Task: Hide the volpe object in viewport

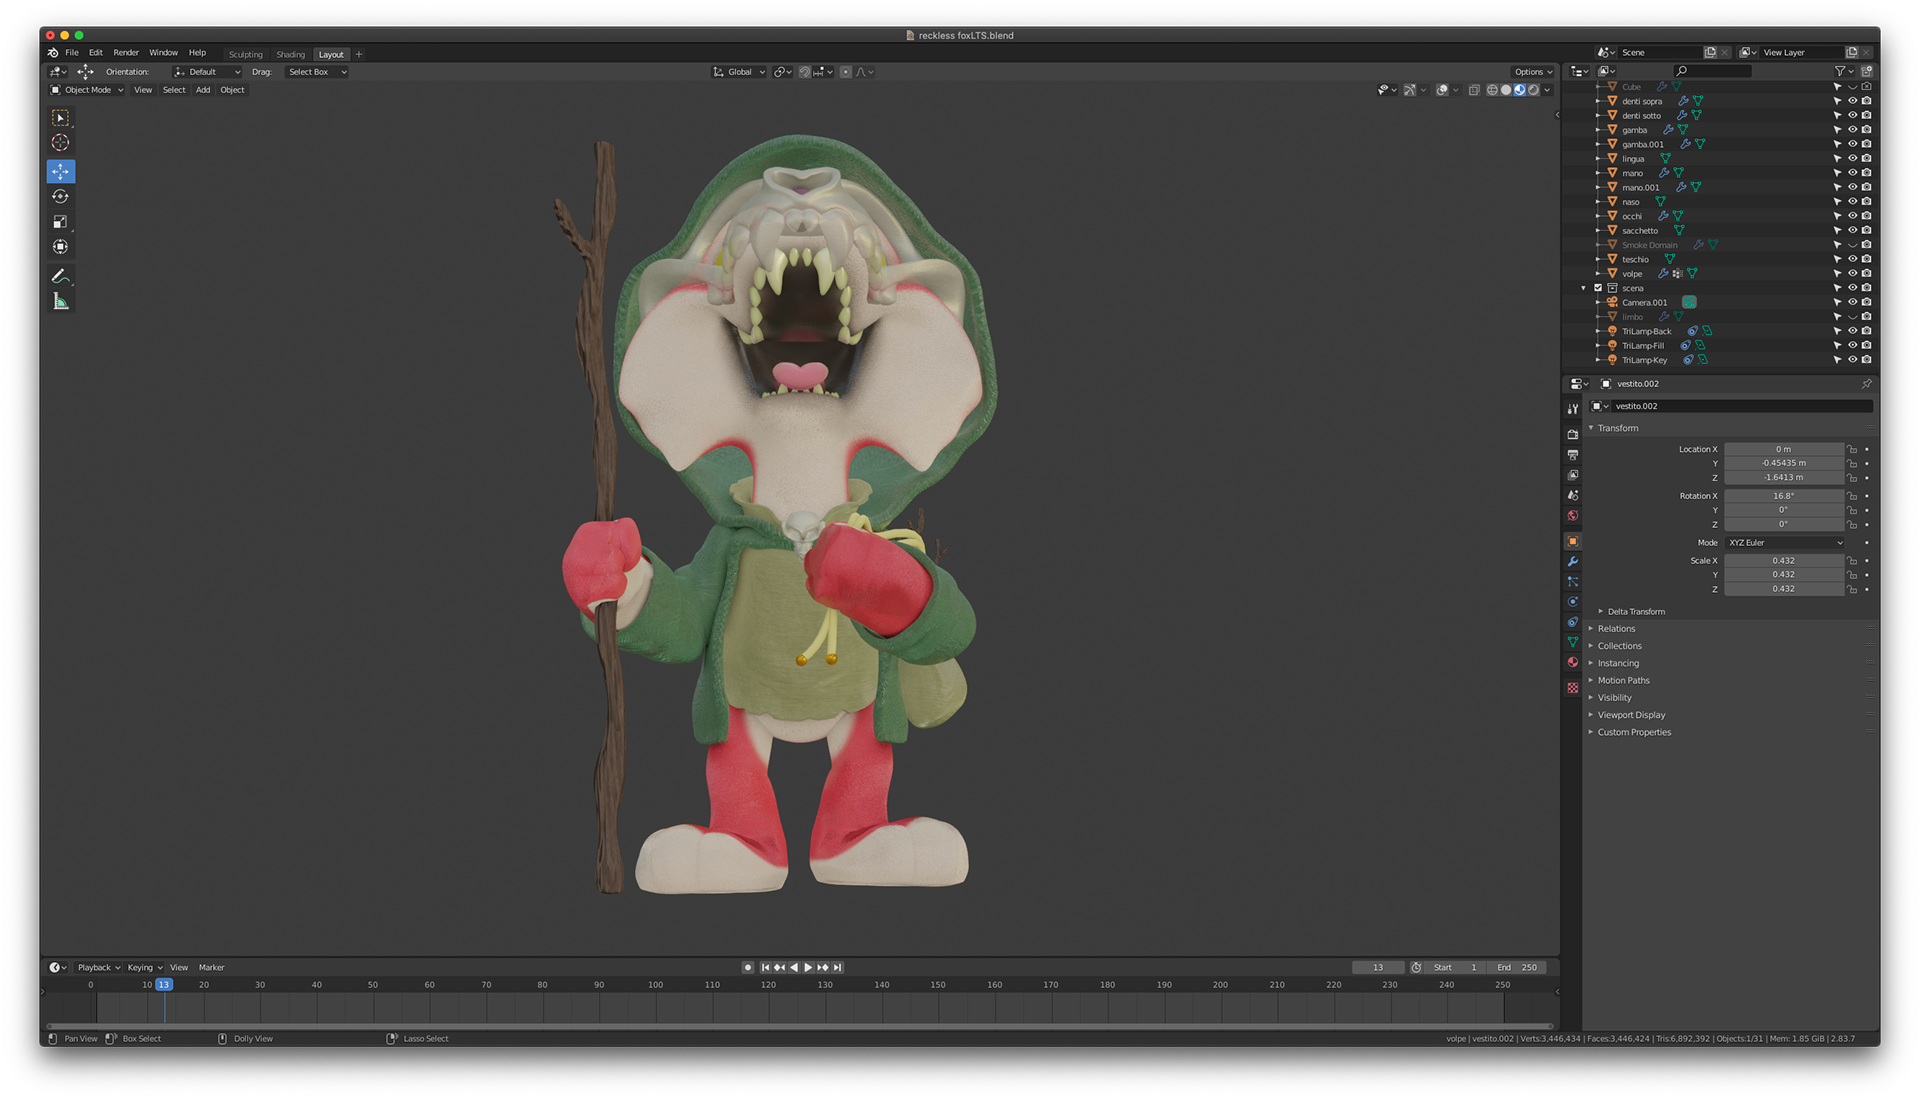Action: [x=1852, y=273]
